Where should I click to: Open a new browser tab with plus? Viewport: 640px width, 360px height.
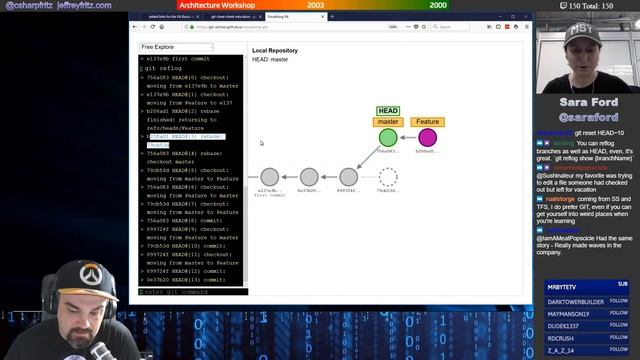[332, 17]
